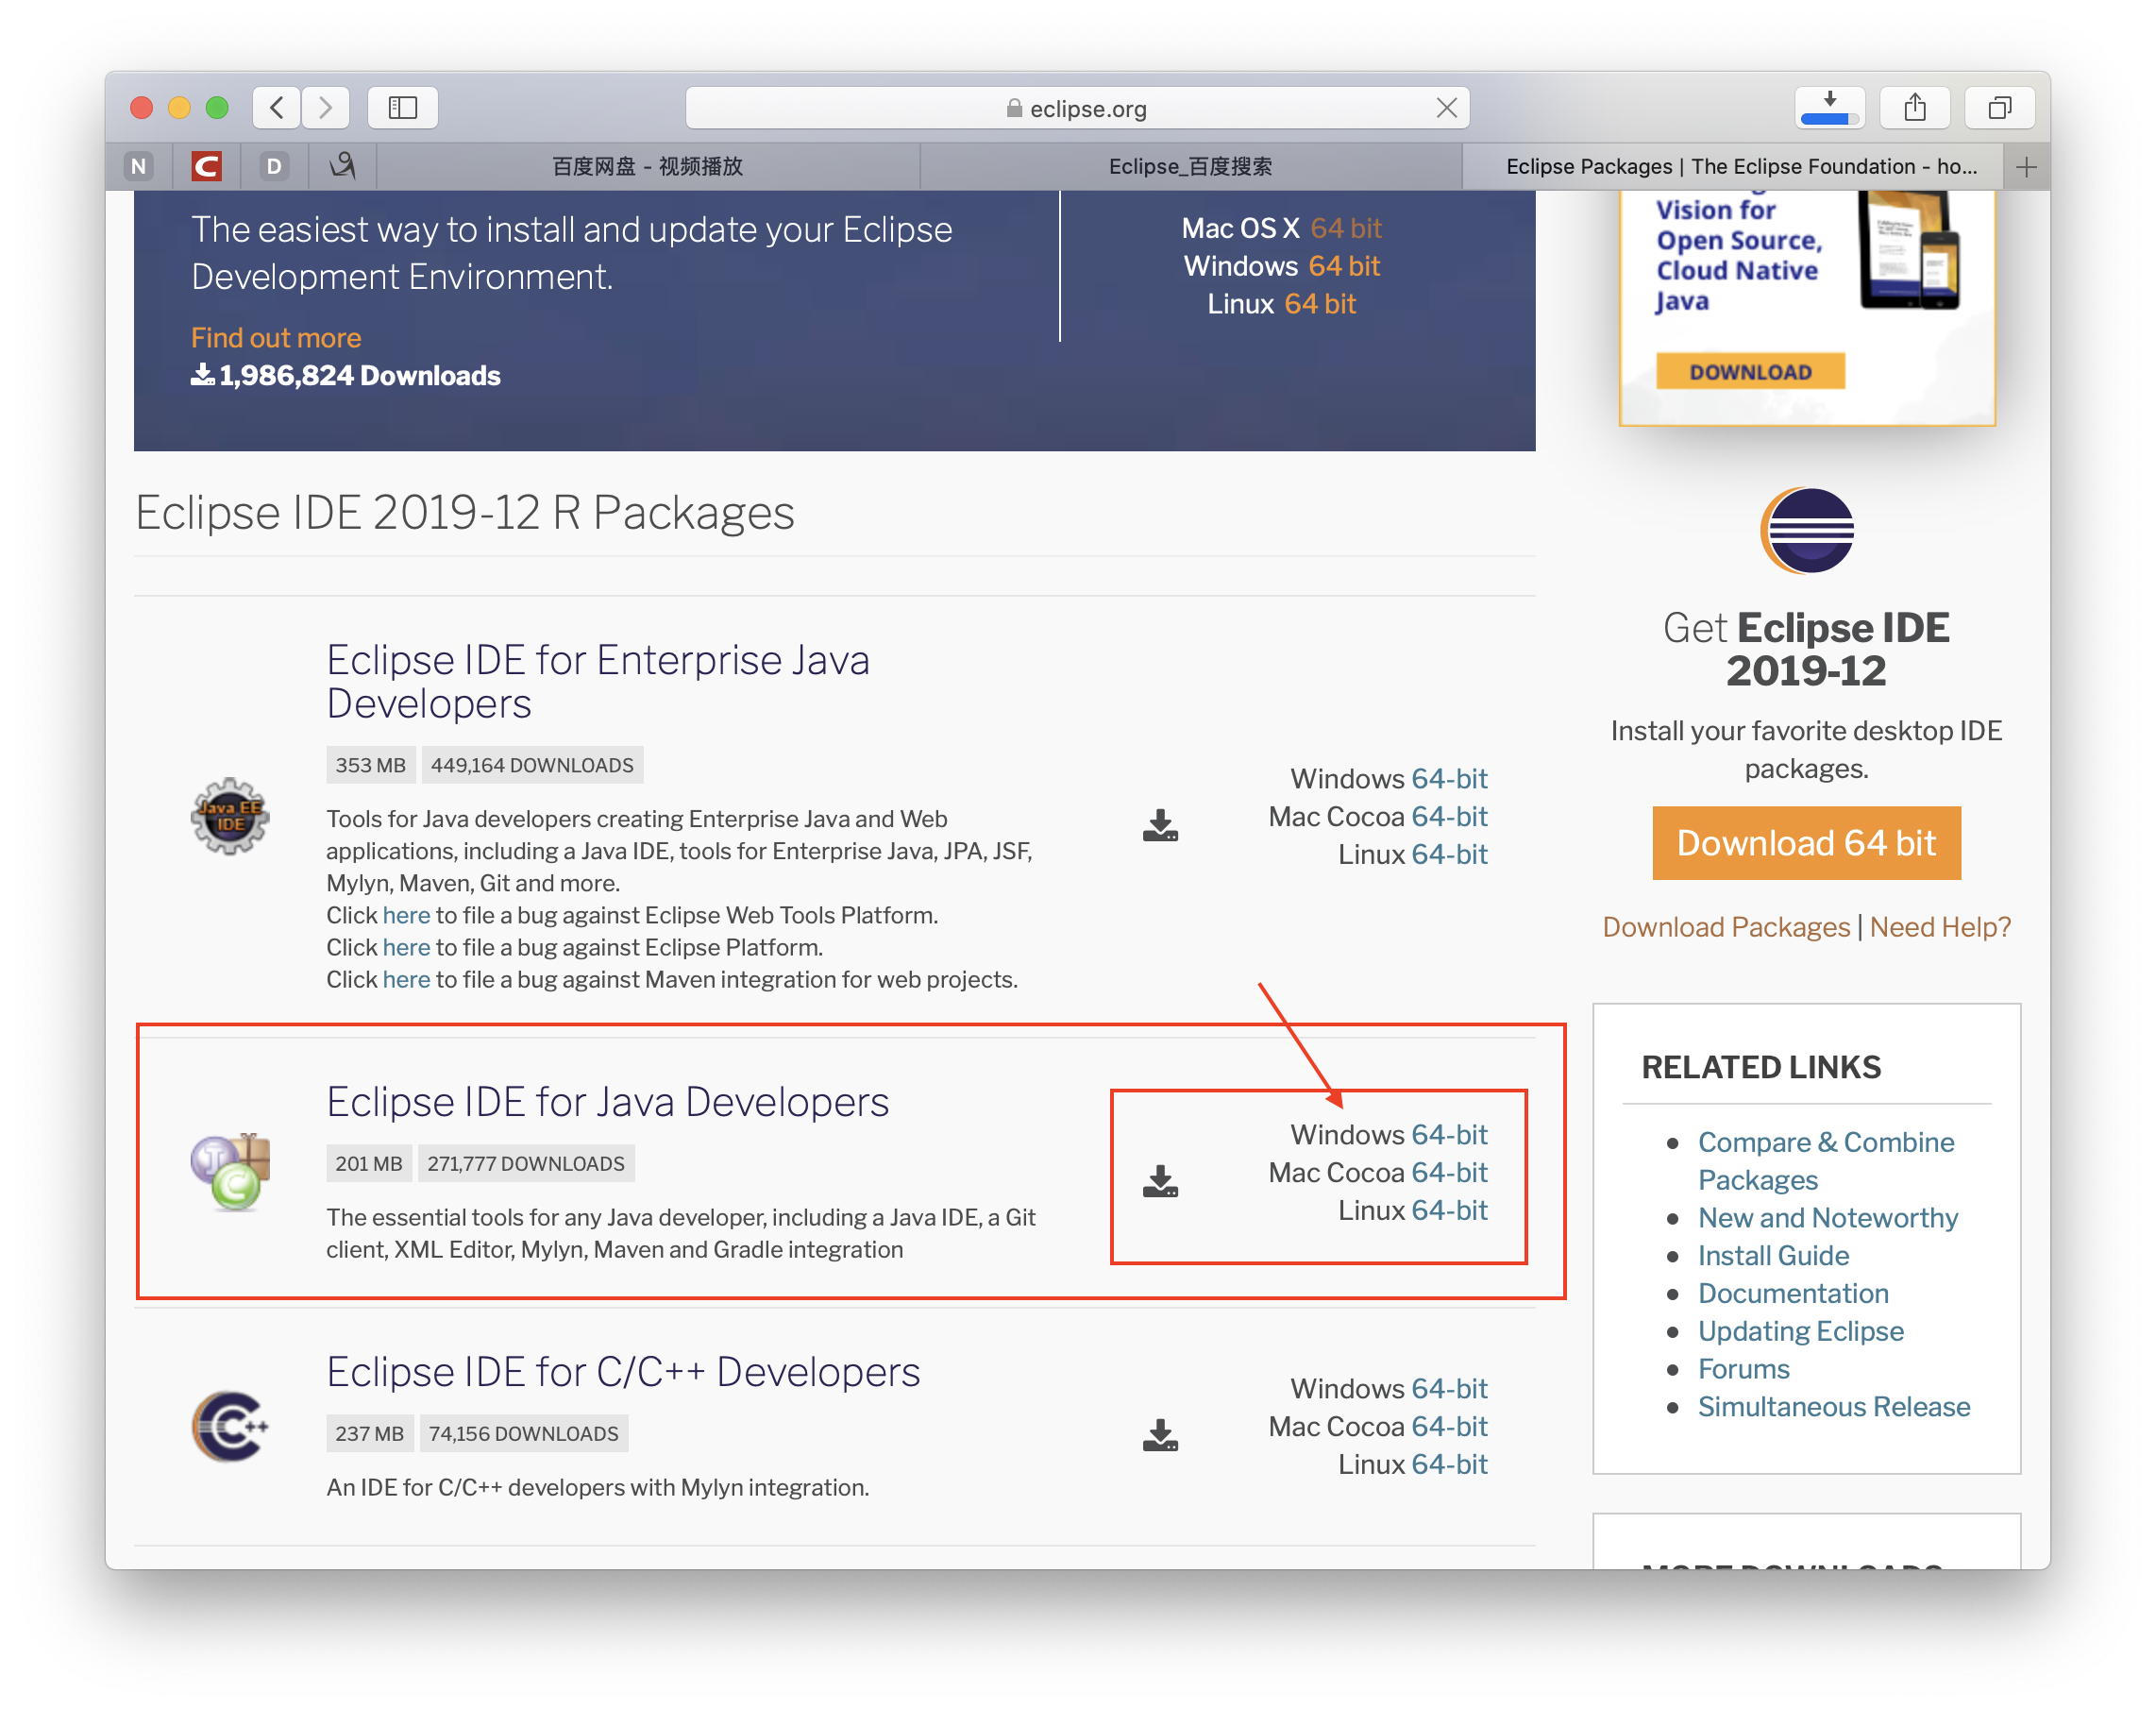2156x1709 pixels.
Task: Switch to 百度网盘 - 视频播放 tab
Action: click(x=648, y=167)
